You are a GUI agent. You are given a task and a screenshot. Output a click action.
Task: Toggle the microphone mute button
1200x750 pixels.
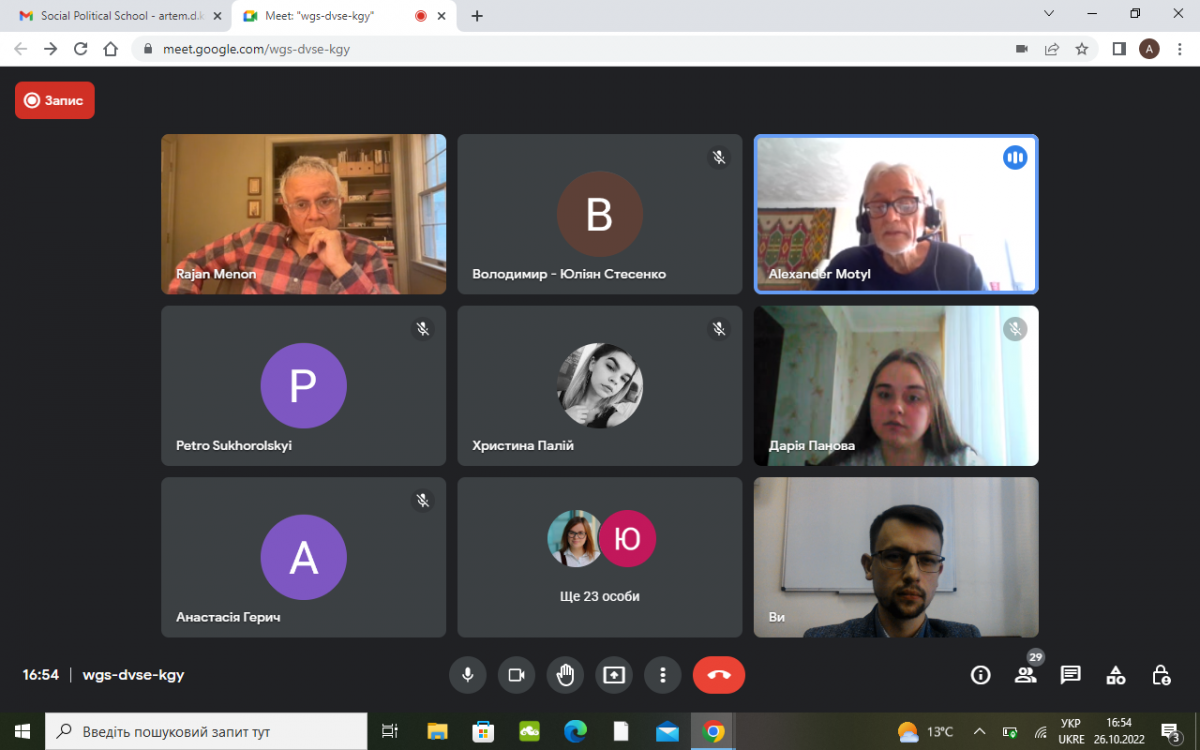(467, 675)
